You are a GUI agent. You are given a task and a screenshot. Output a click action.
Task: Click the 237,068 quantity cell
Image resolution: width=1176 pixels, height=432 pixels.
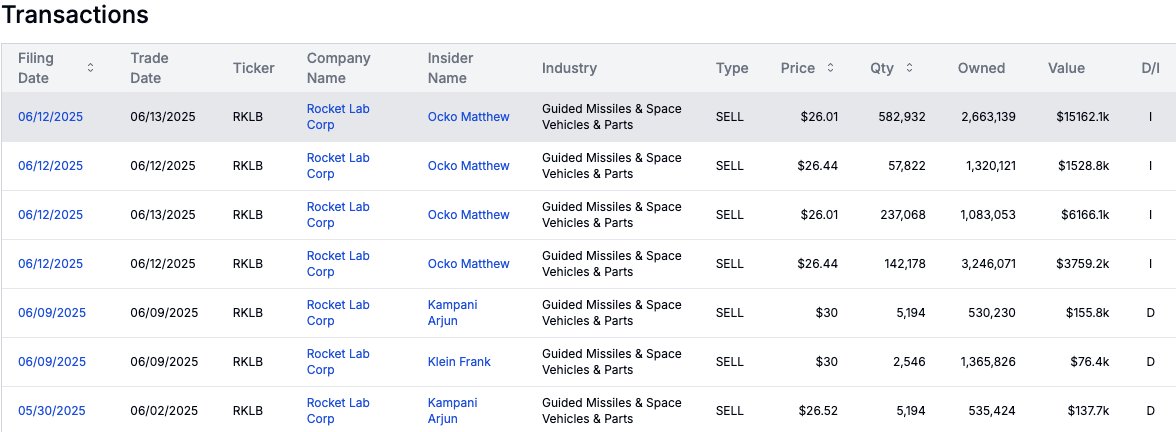(902, 214)
